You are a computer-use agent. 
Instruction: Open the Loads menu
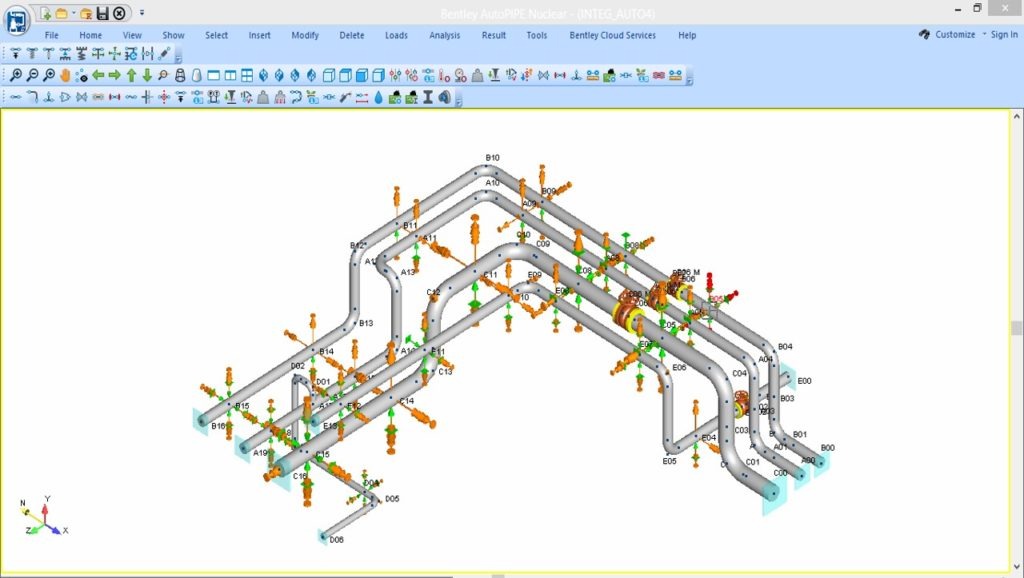[396, 35]
